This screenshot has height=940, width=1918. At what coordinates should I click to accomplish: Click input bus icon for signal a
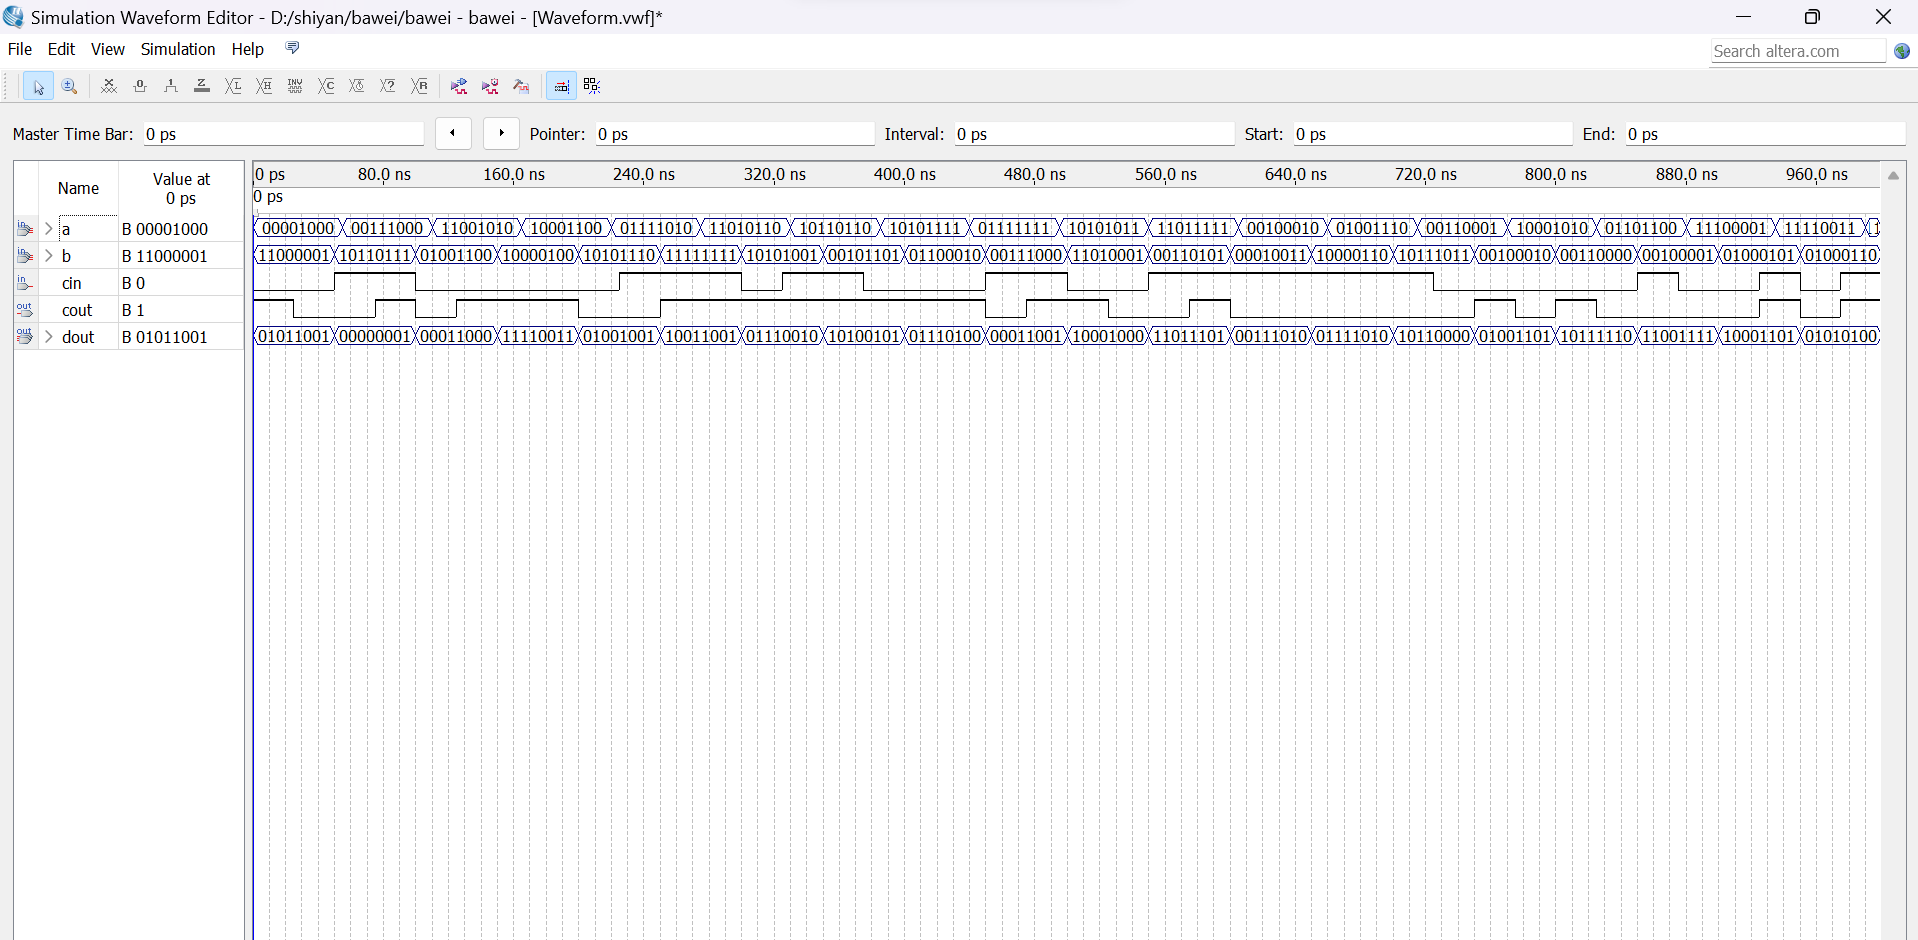click(x=25, y=229)
